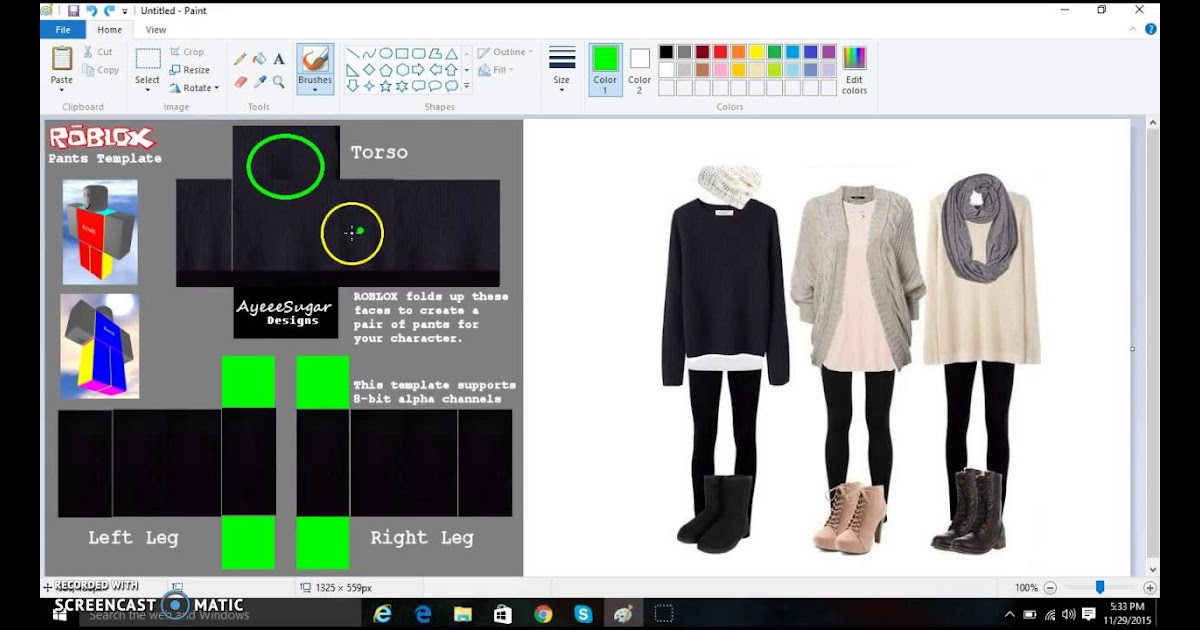Pick the pink color swatch
1200x630 pixels.
[720, 70]
